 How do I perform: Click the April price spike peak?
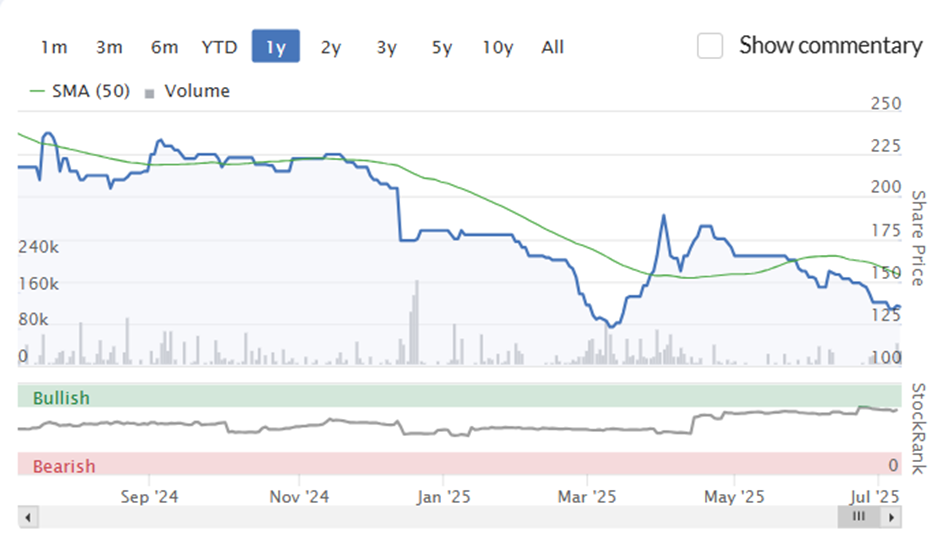664,216
